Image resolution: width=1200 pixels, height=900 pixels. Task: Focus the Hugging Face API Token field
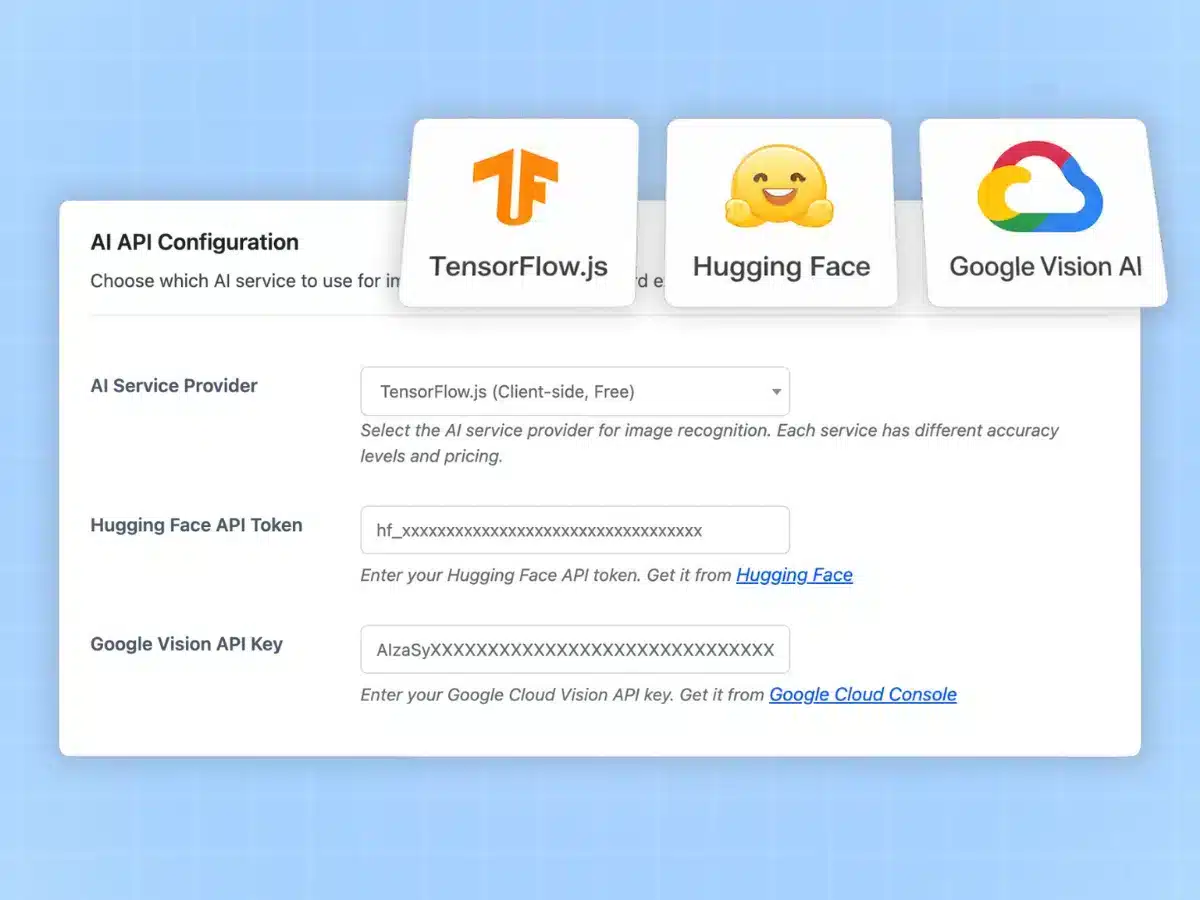coord(575,530)
